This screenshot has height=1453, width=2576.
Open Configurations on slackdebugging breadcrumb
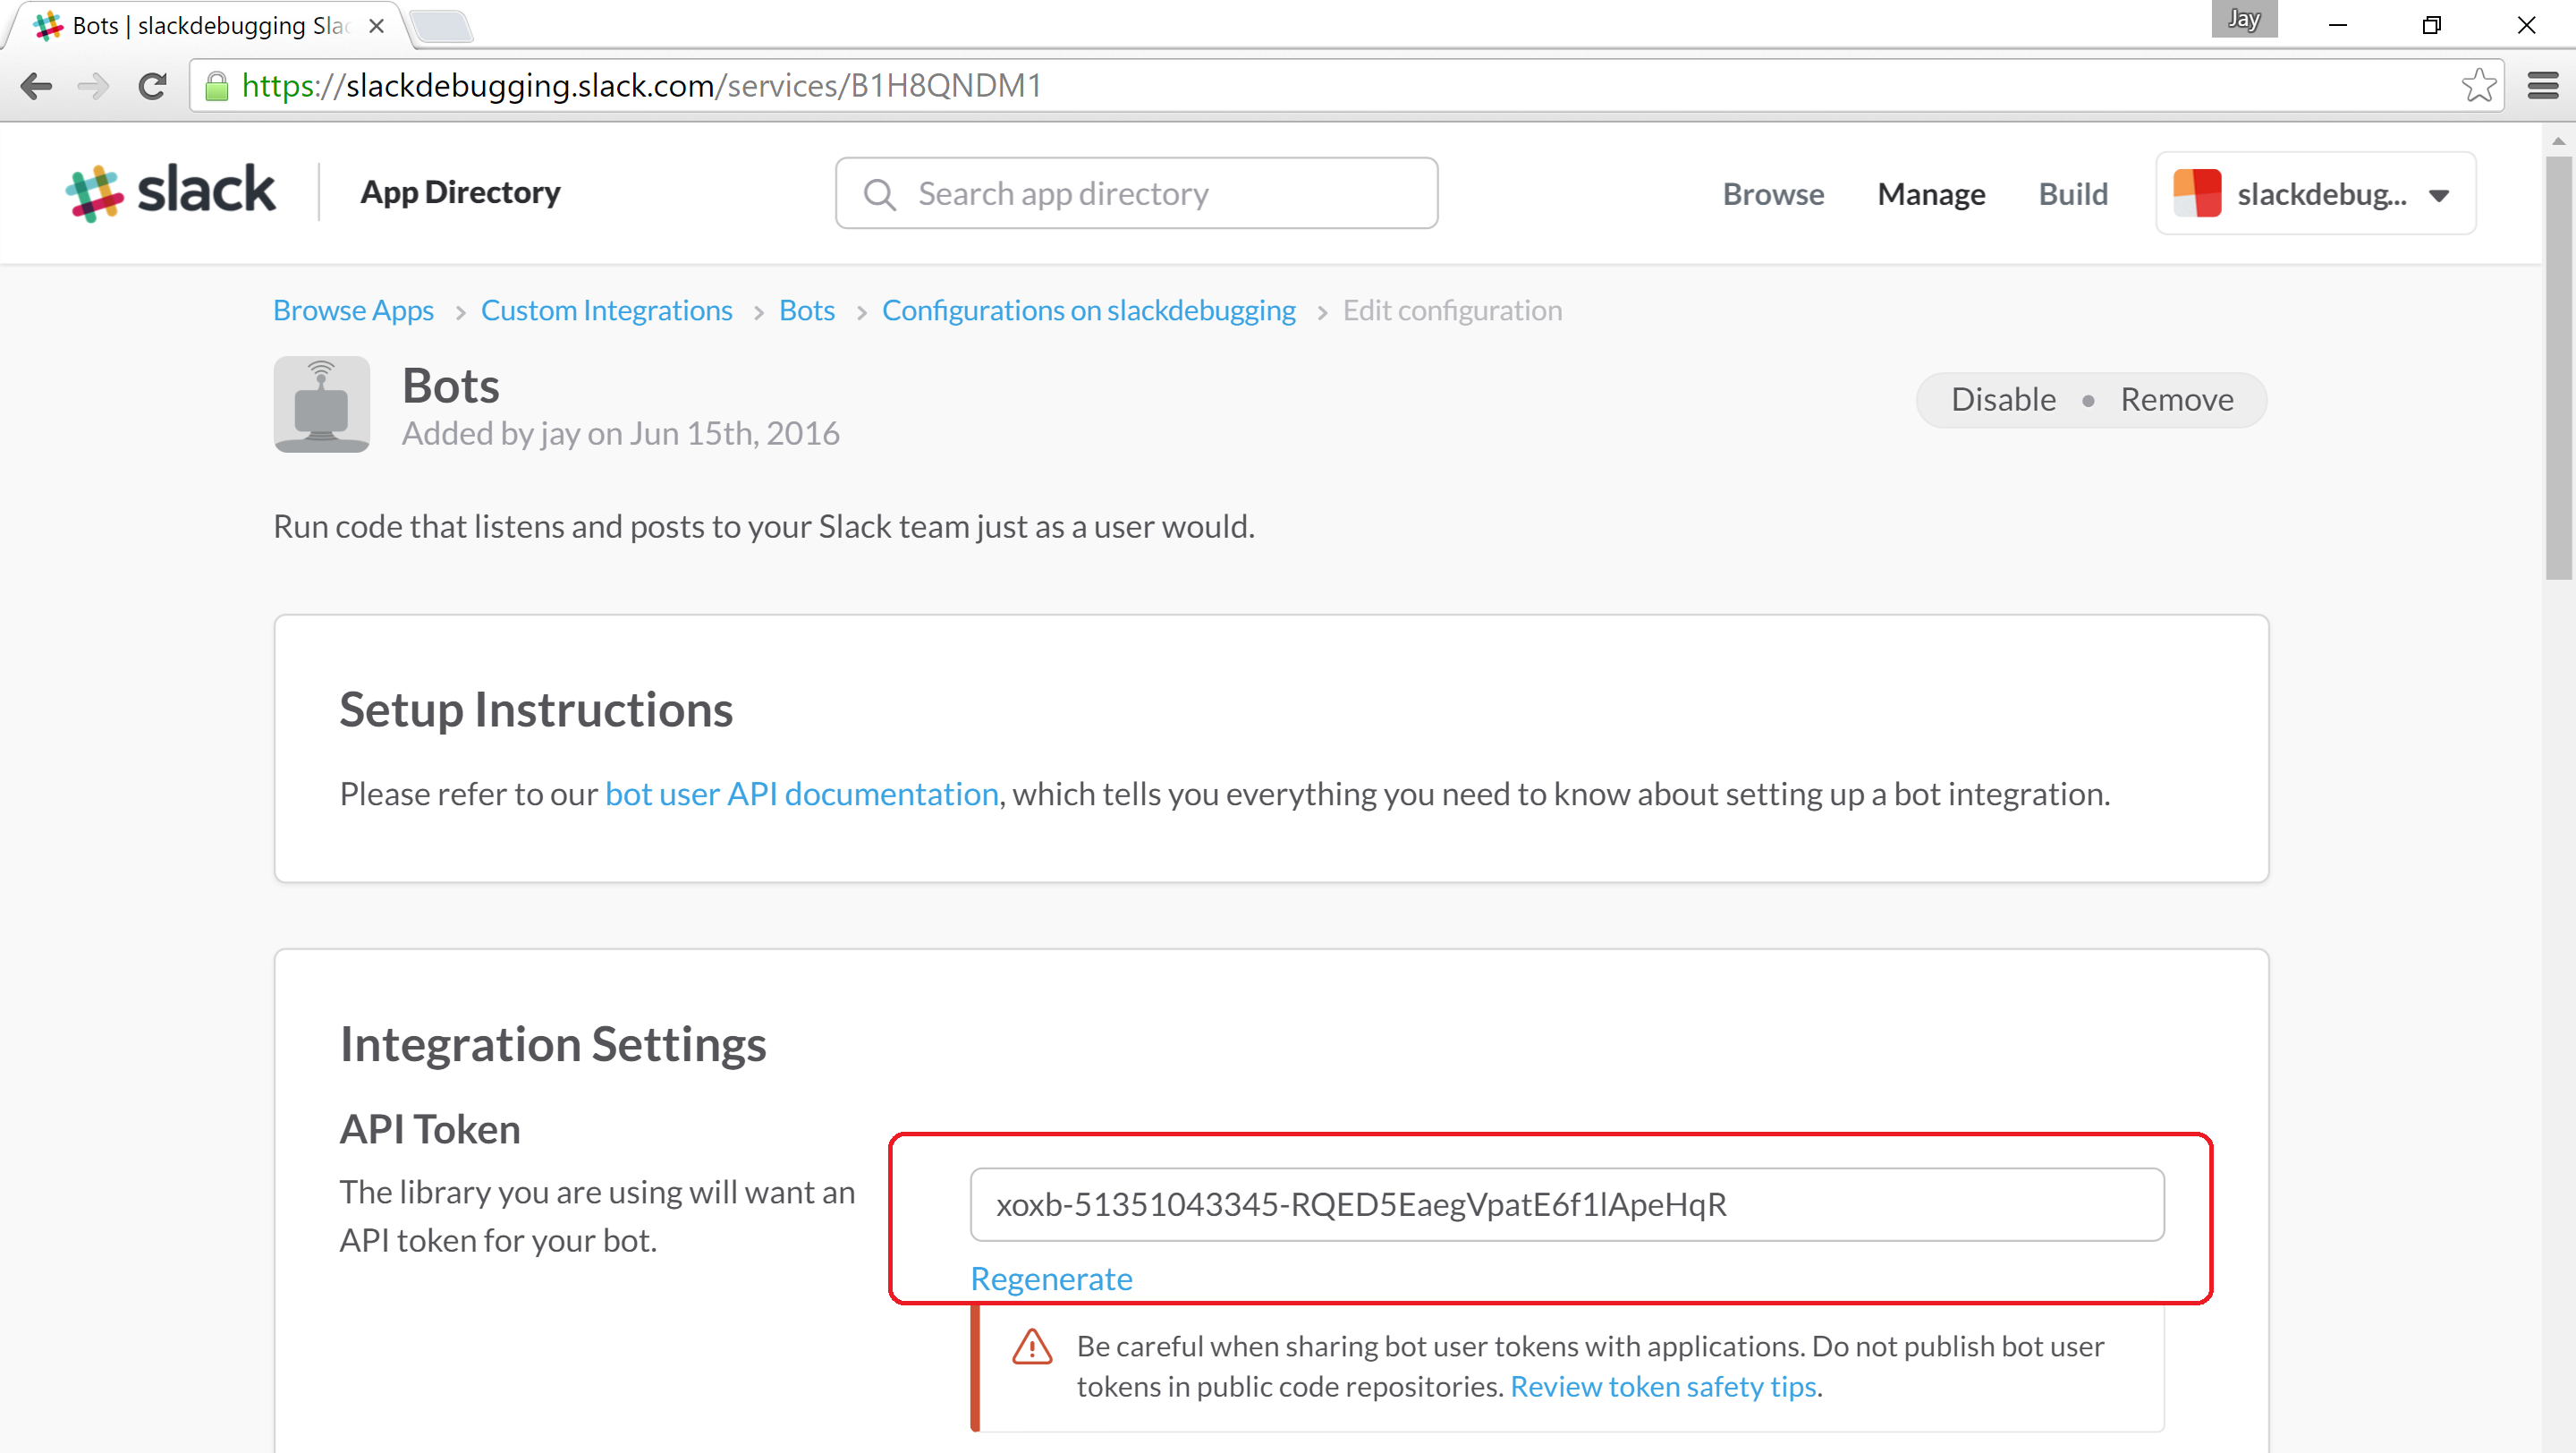[1088, 310]
